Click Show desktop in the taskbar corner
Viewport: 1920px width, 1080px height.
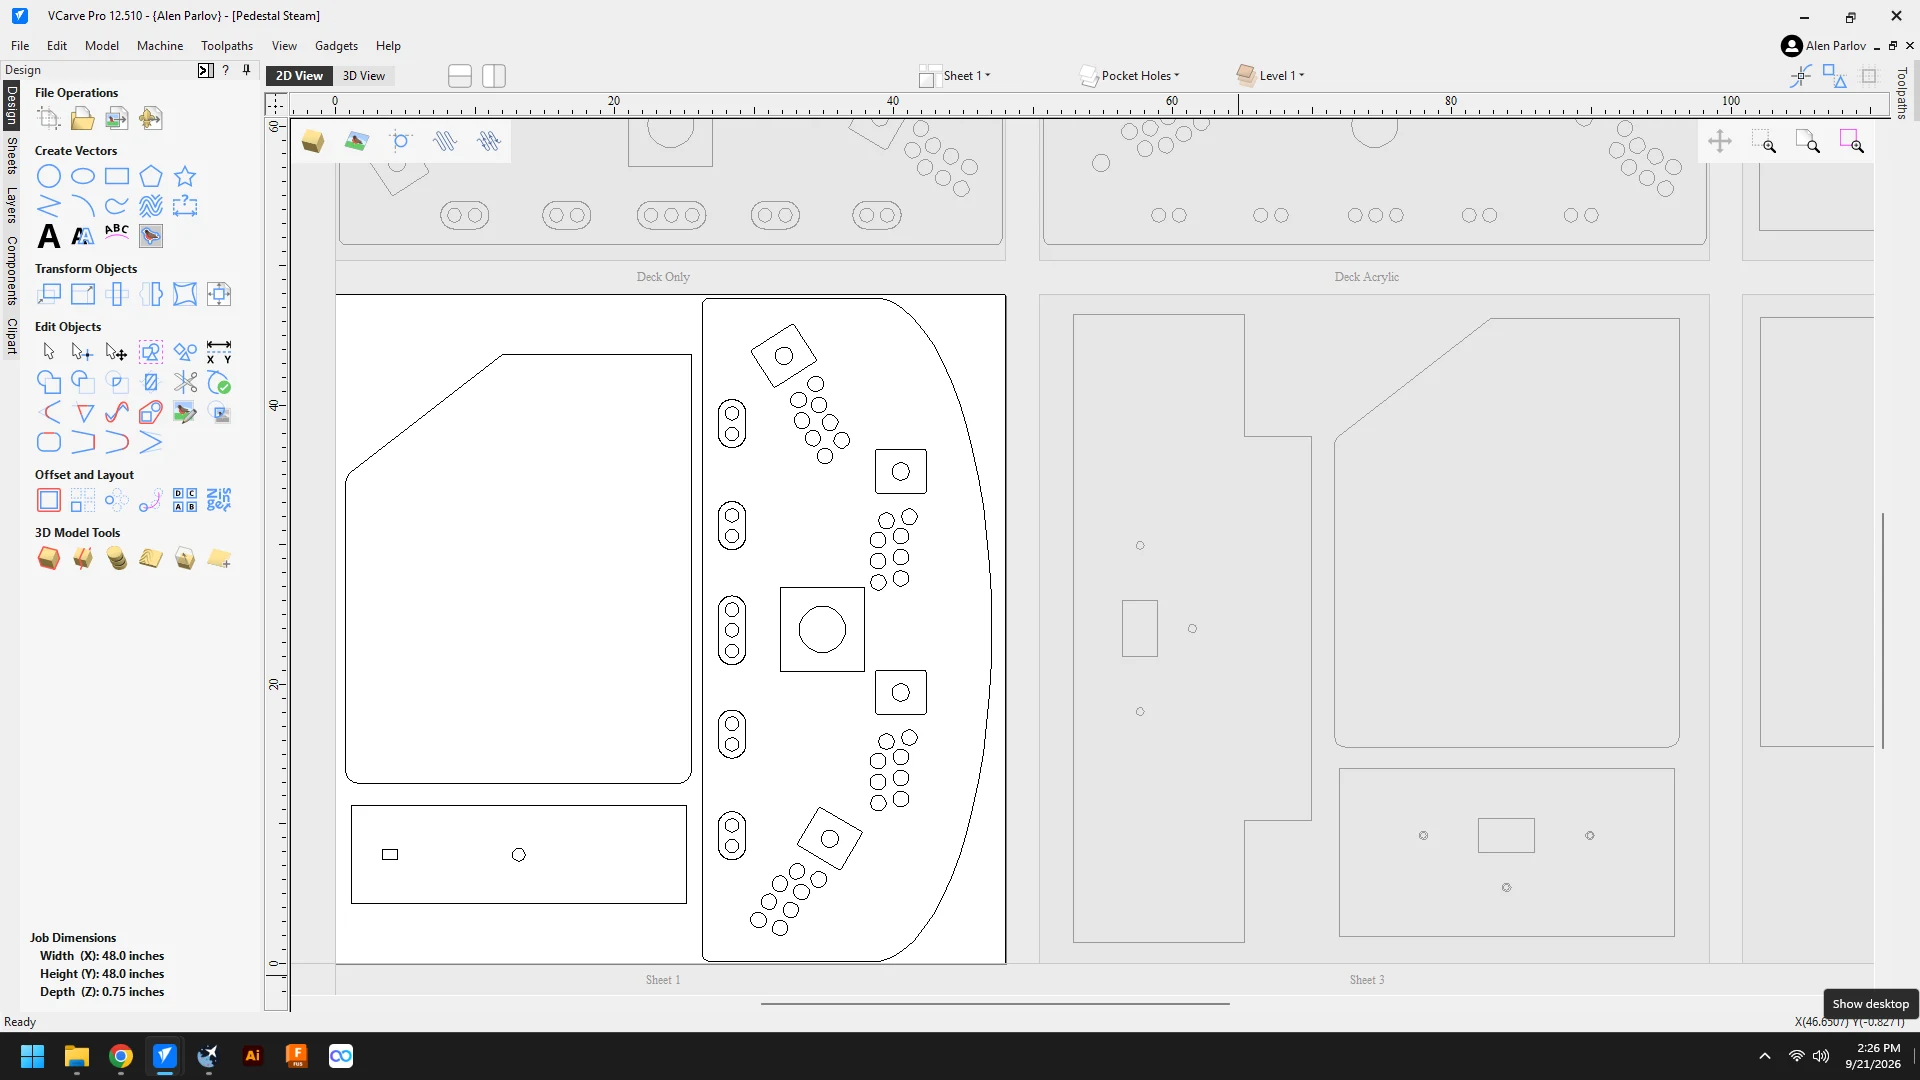tap(1914, 1056)
